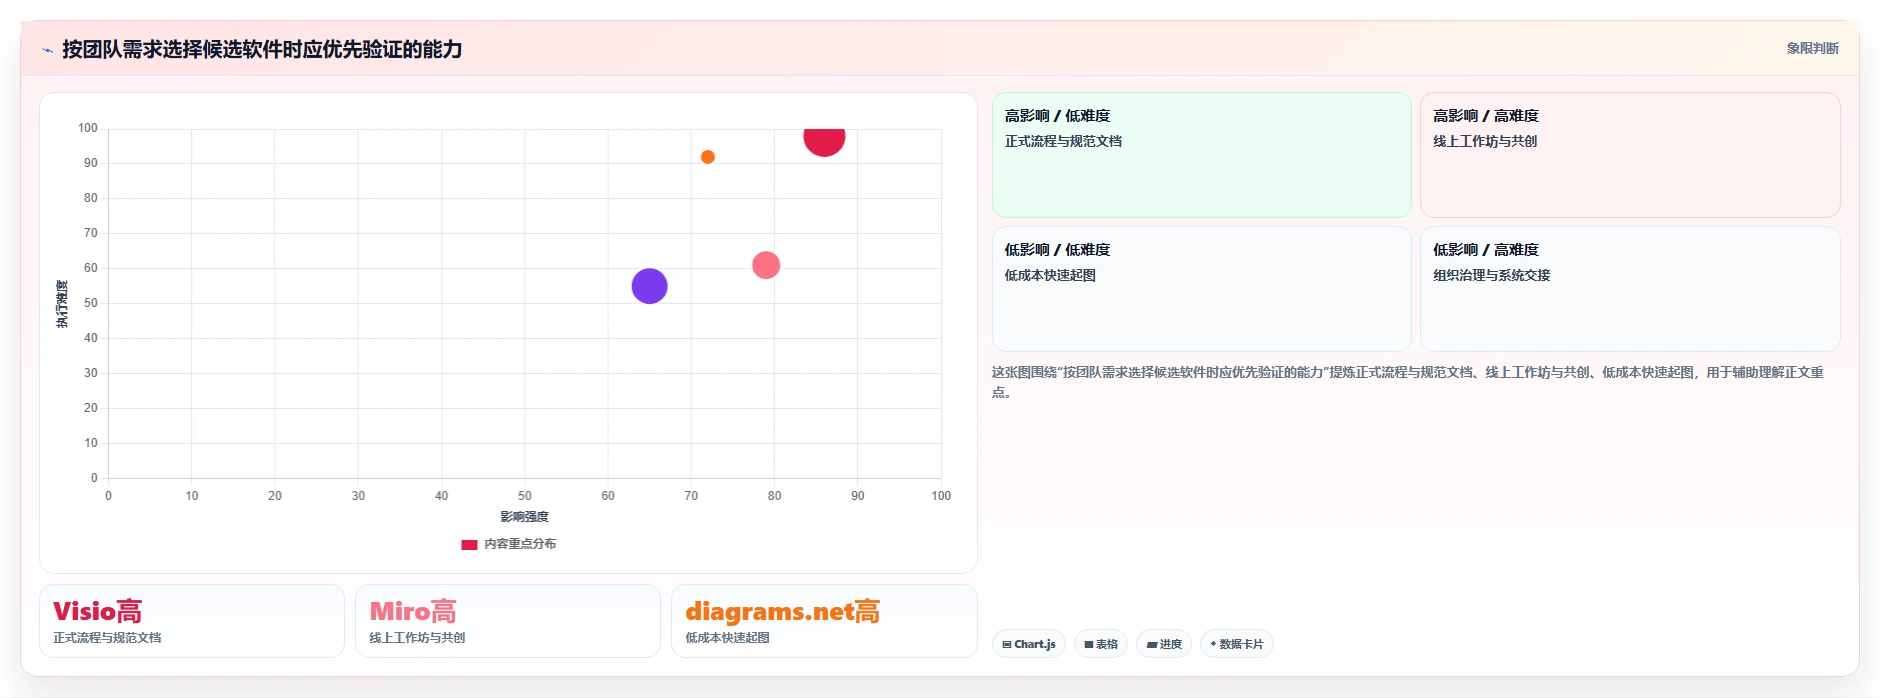Click the small icon before the card title

pos(47,50)
